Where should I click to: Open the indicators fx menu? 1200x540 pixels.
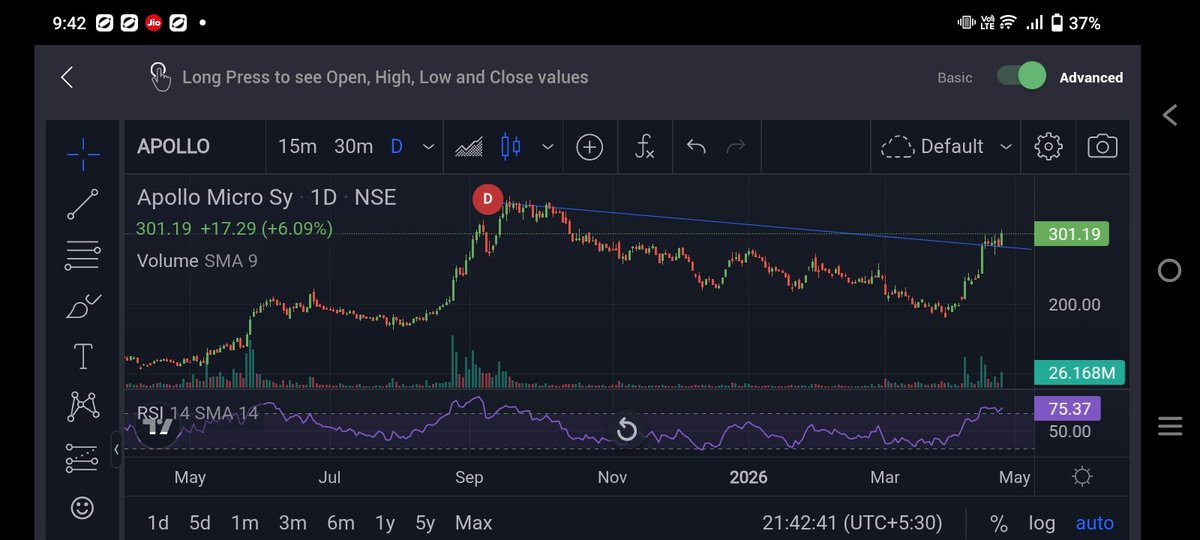click(x=645, y=147)
